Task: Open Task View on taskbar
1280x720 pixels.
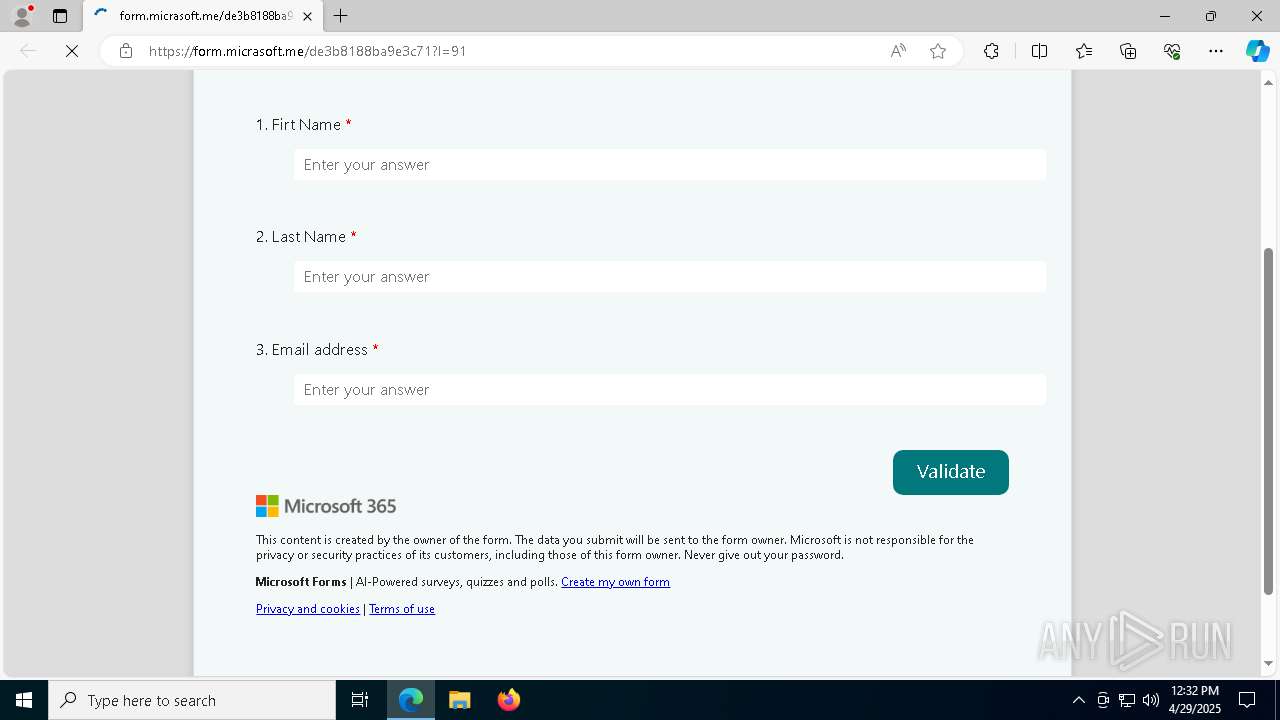Action: [360, 700]
